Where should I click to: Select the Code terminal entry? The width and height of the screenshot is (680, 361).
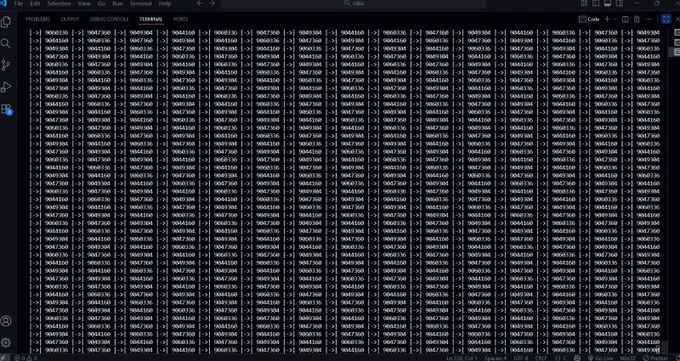[589, 19]
